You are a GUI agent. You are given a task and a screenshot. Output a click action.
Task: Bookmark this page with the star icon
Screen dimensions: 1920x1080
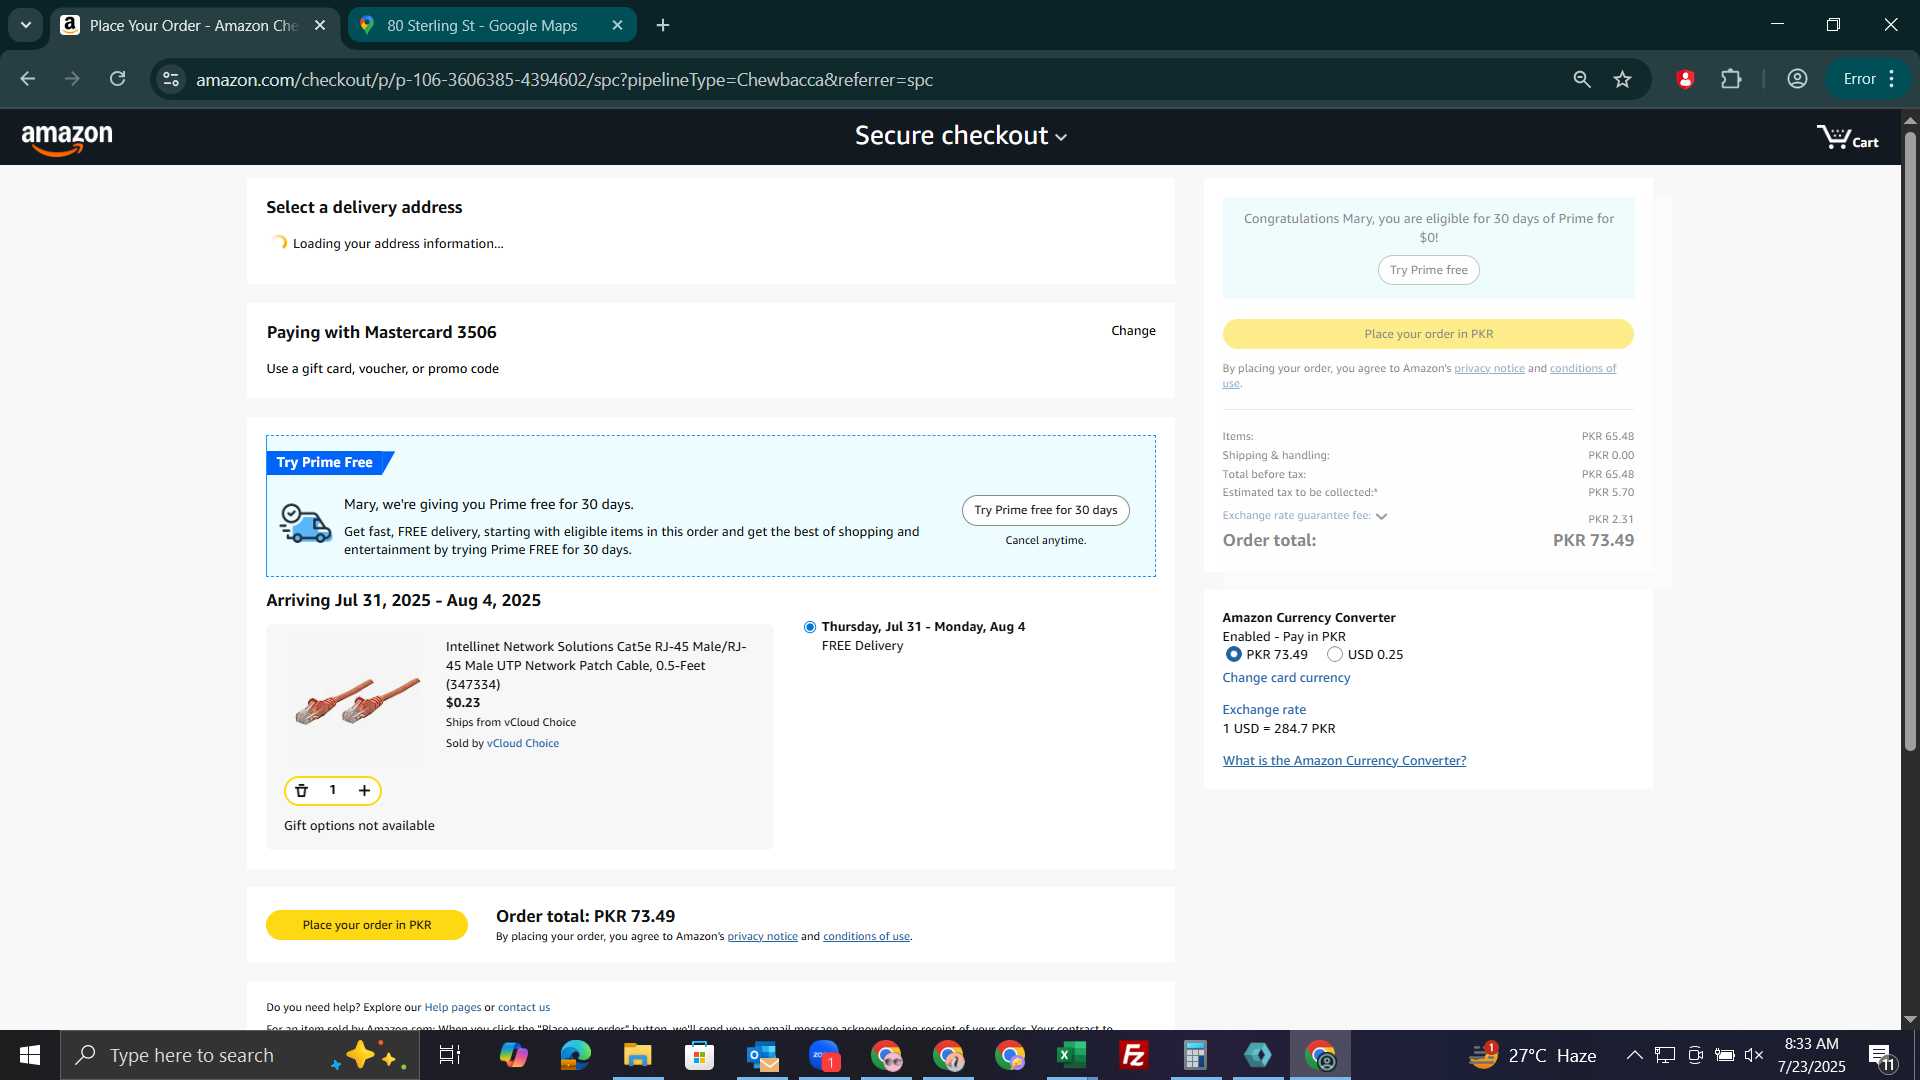(1622, 79)
